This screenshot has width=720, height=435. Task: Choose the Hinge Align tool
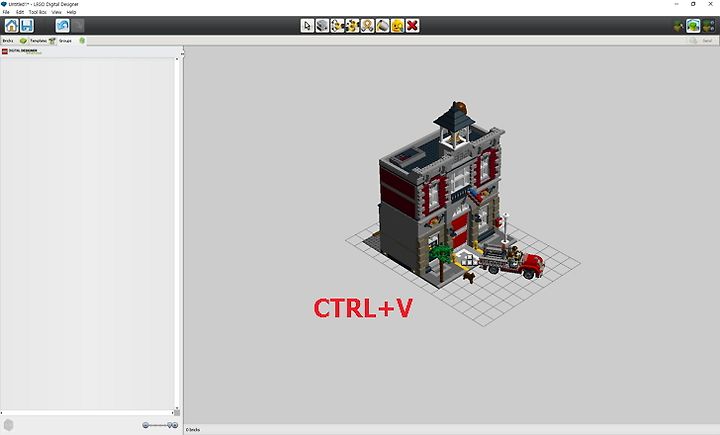click(x=352, y=26)
